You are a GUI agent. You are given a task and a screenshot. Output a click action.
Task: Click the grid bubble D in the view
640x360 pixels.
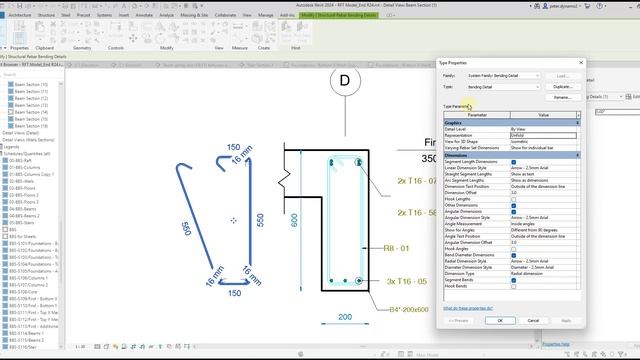(345, 80)
